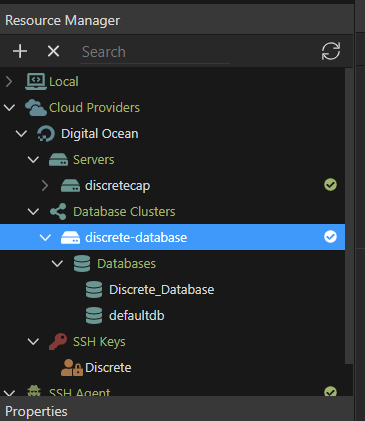Select the defaultdb entry
This screenshot has width=365, height=421.
(x=137, y=316)
